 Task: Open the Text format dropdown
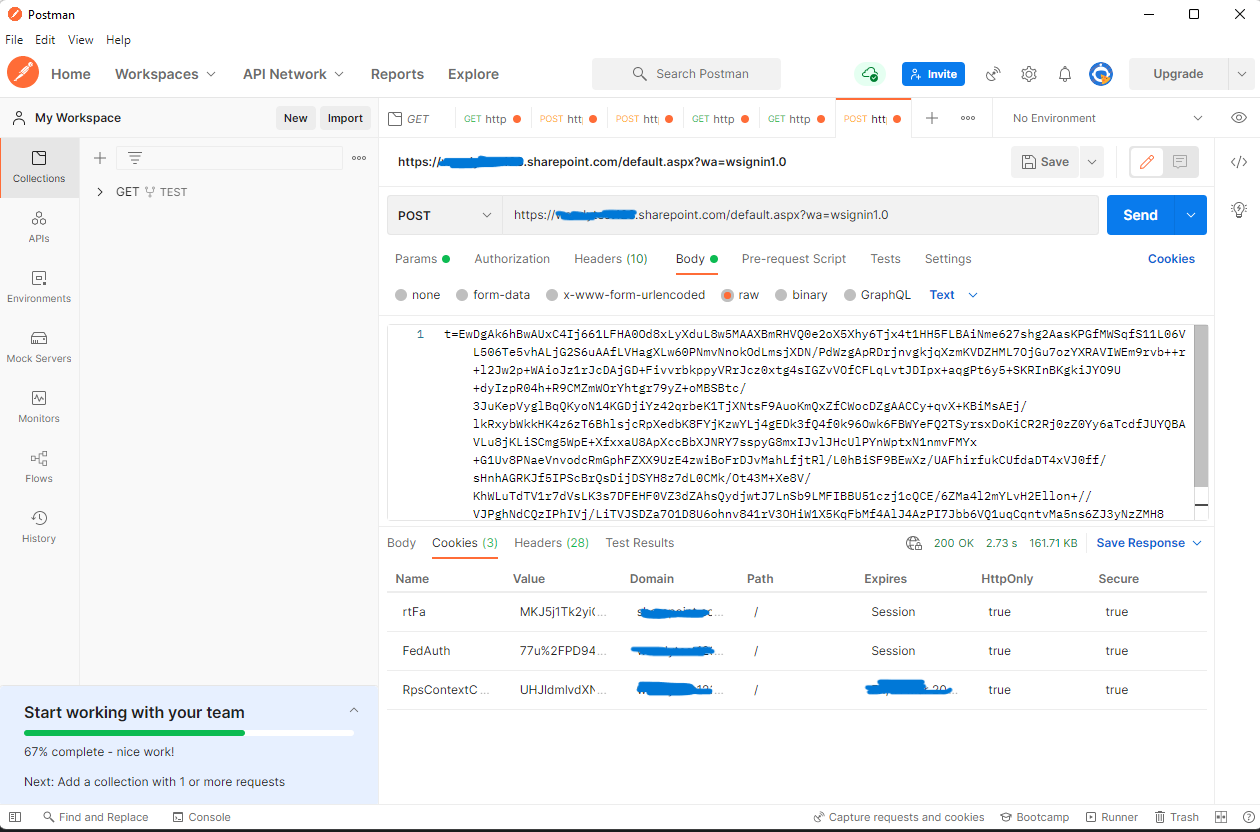click(954, 295)
